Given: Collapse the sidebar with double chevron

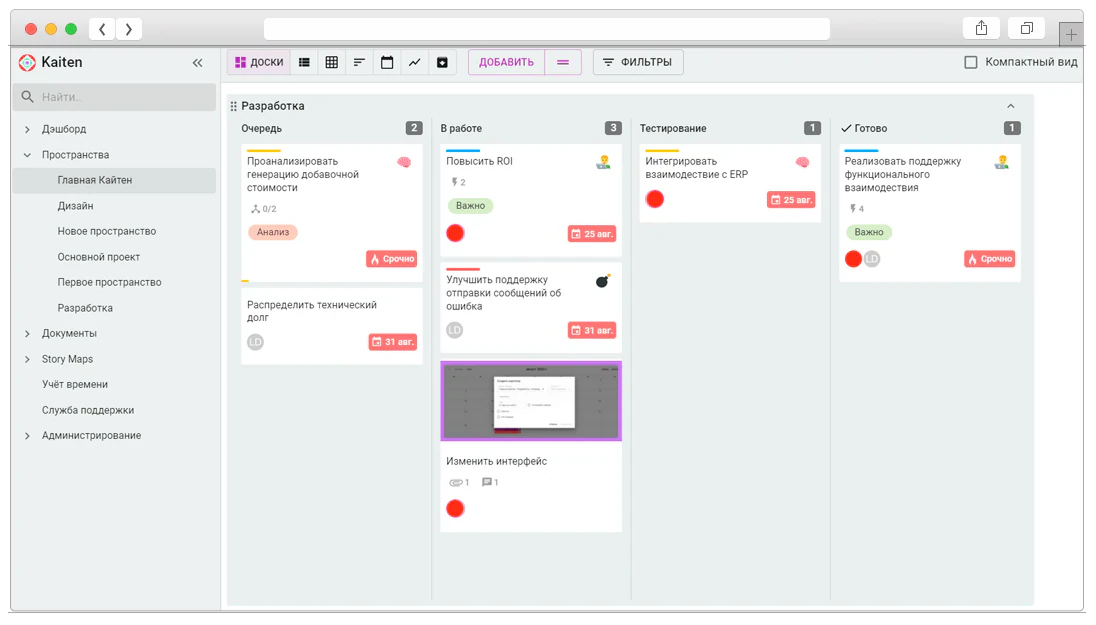Looking at the screenshot, I should click(x=198, y=63).
